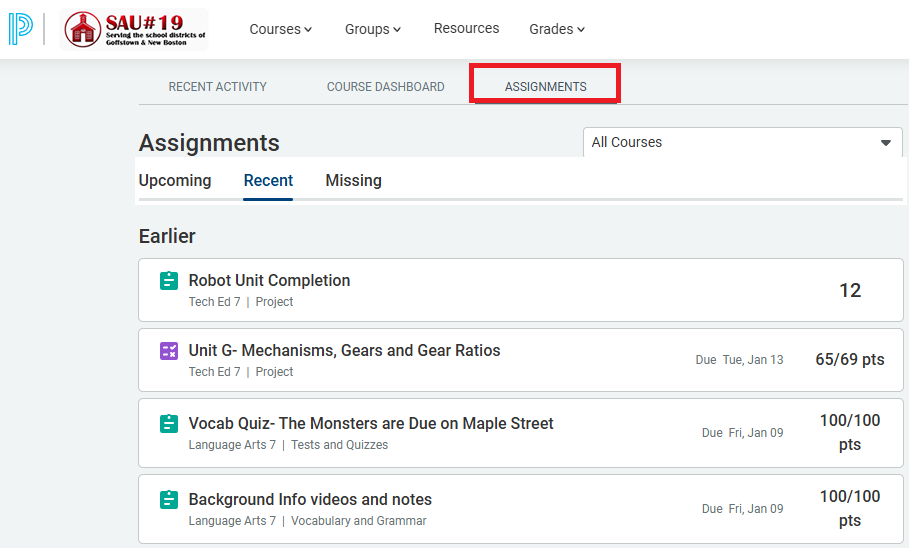Screen dimensions: 909x548
Task: Open Resources in the top navigation
Action: [x=466, y=28]
